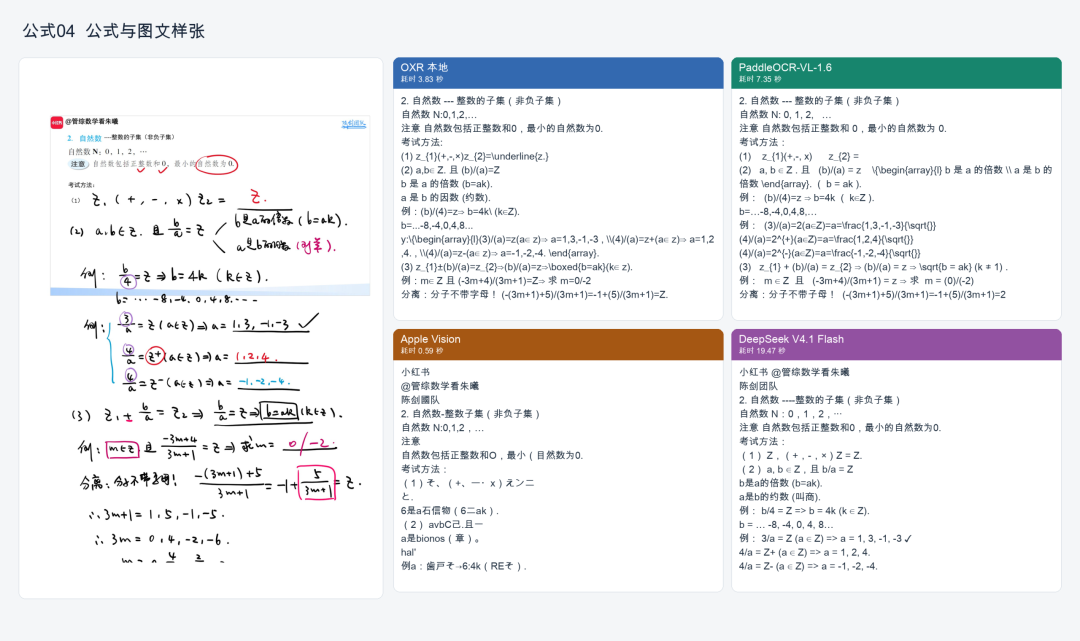Click '@管综数学看朱曦' in Apple Vision panel

[x=440, y=386]
